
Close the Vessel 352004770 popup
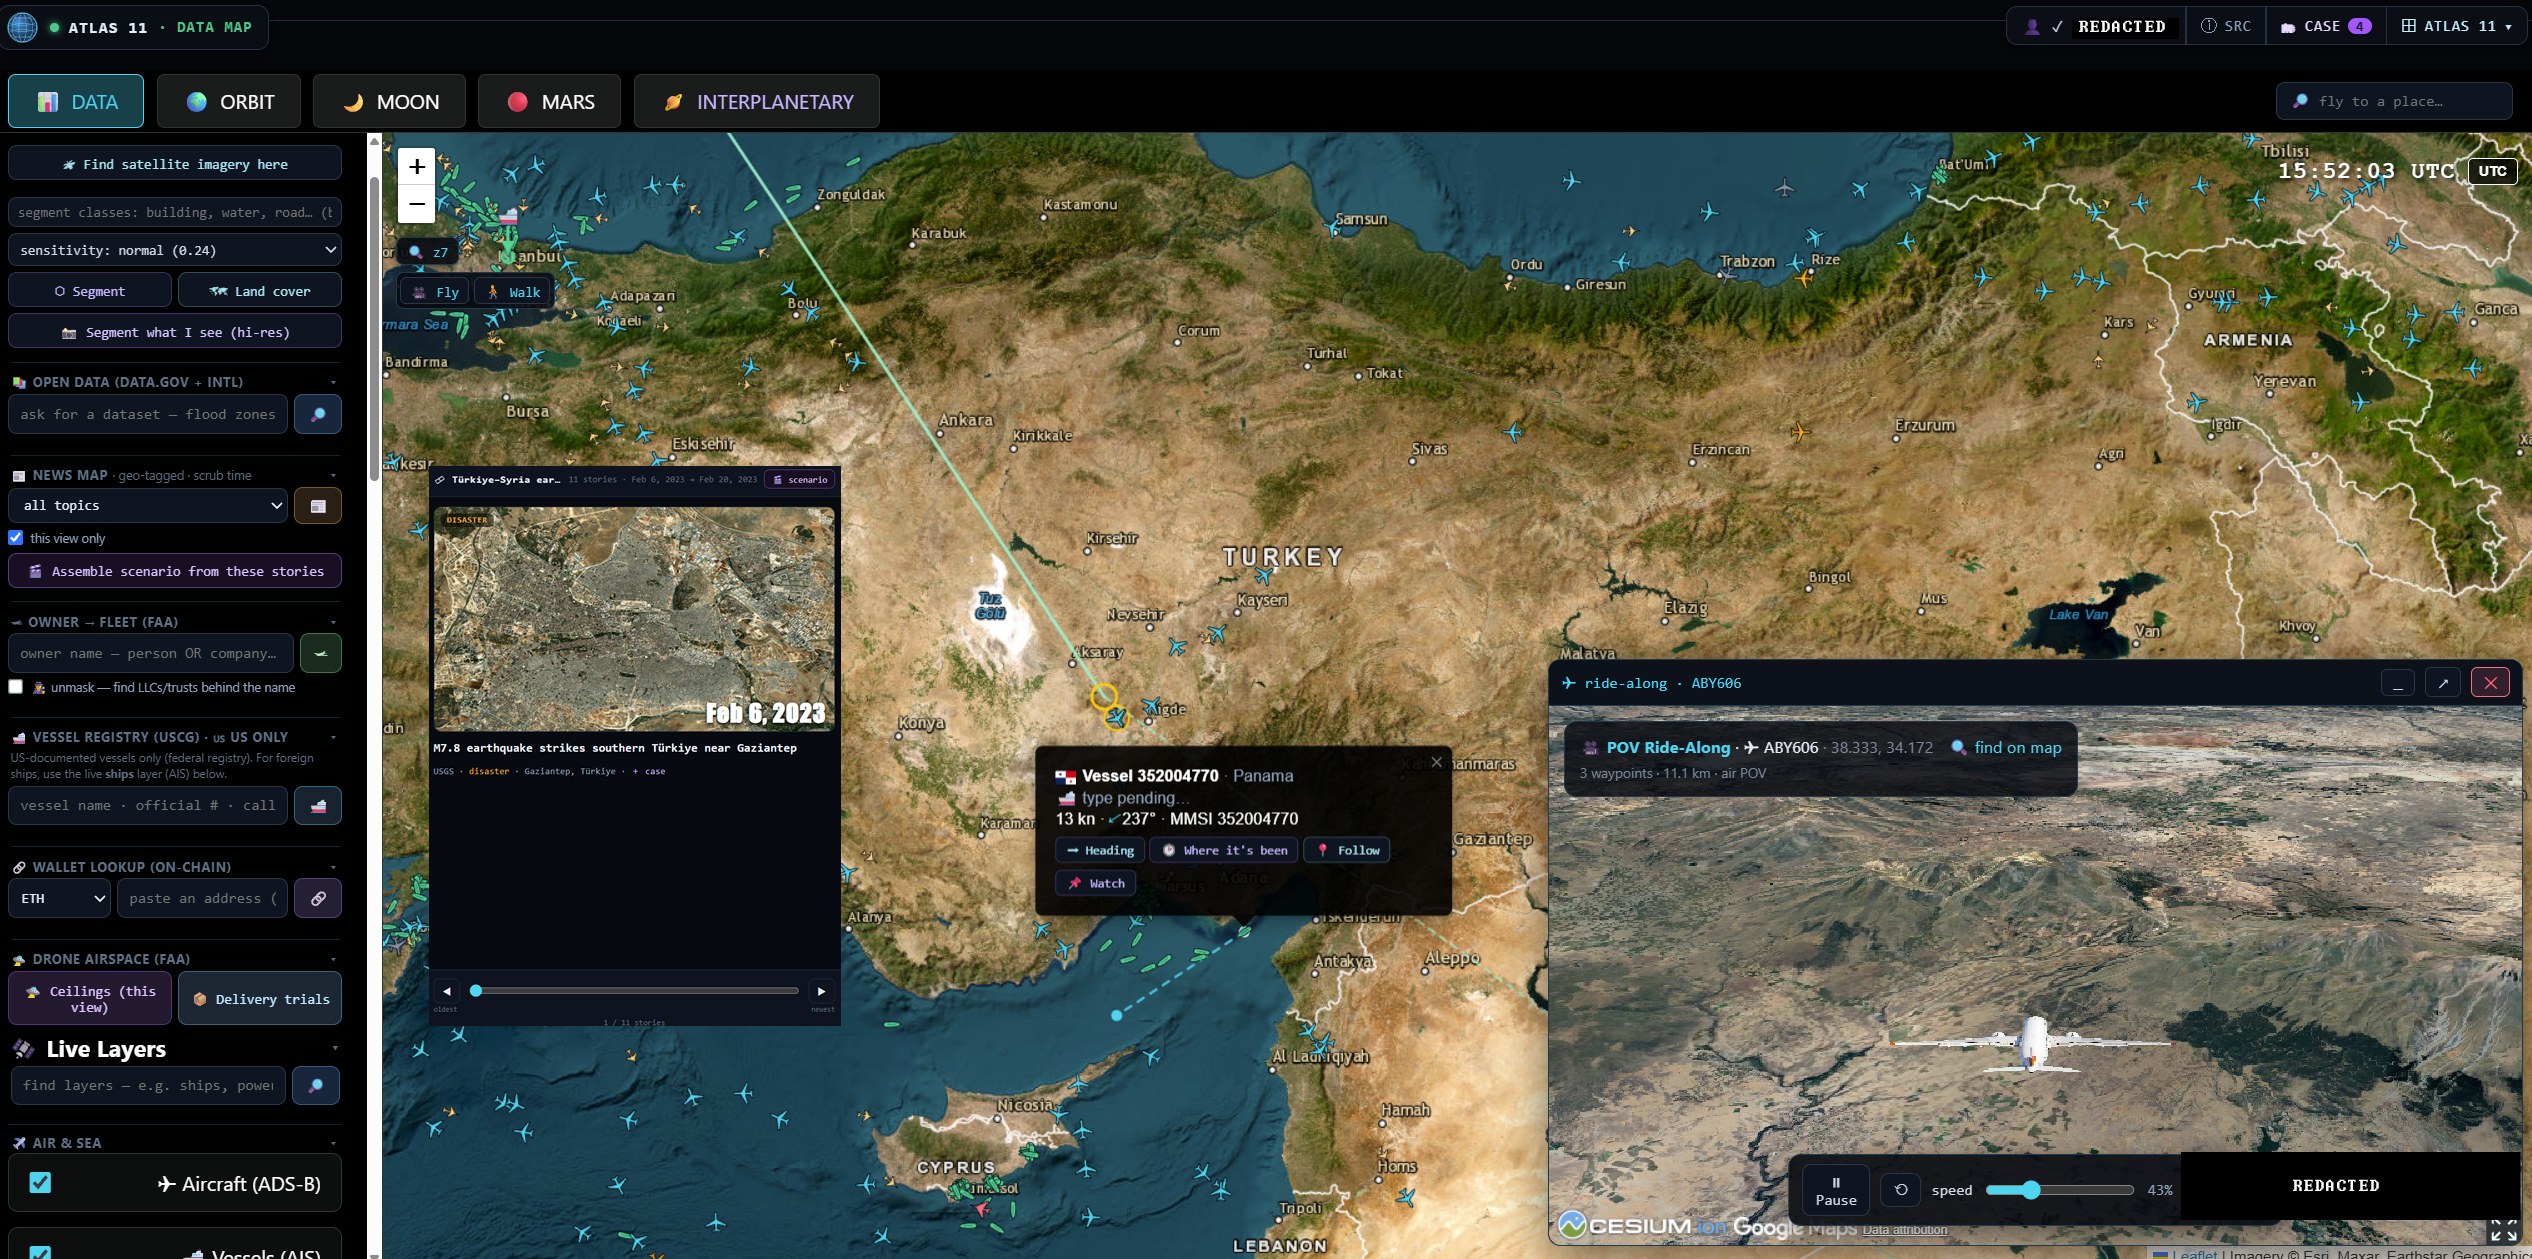pos(1436,762)
